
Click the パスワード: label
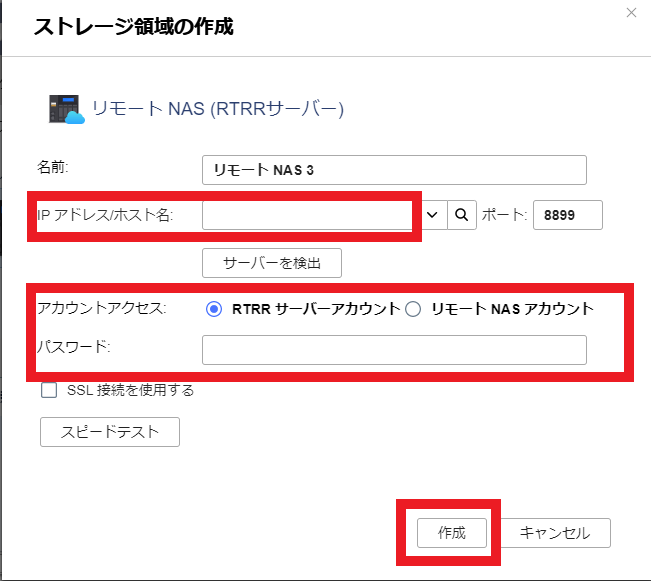click(74, 346)
